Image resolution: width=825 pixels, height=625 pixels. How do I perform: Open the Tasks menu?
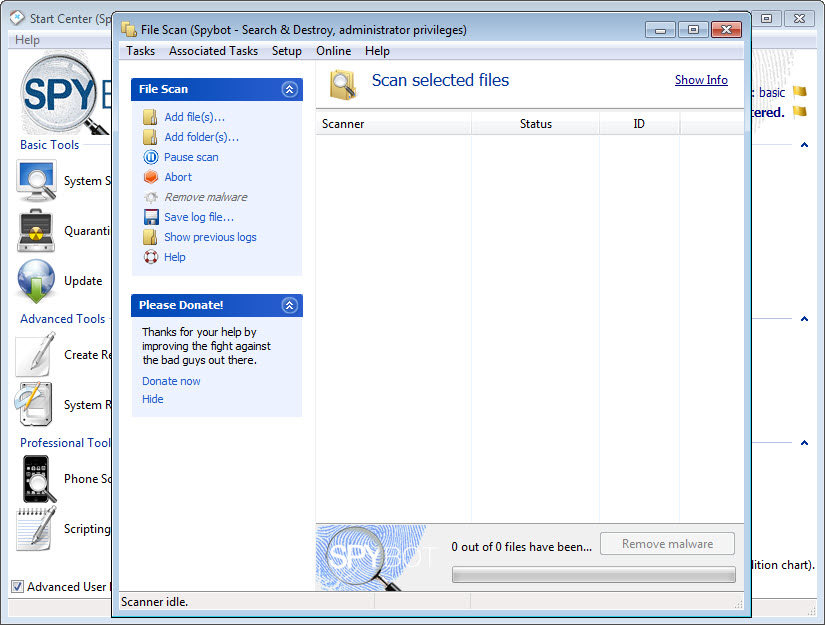[x=140, y=51]
